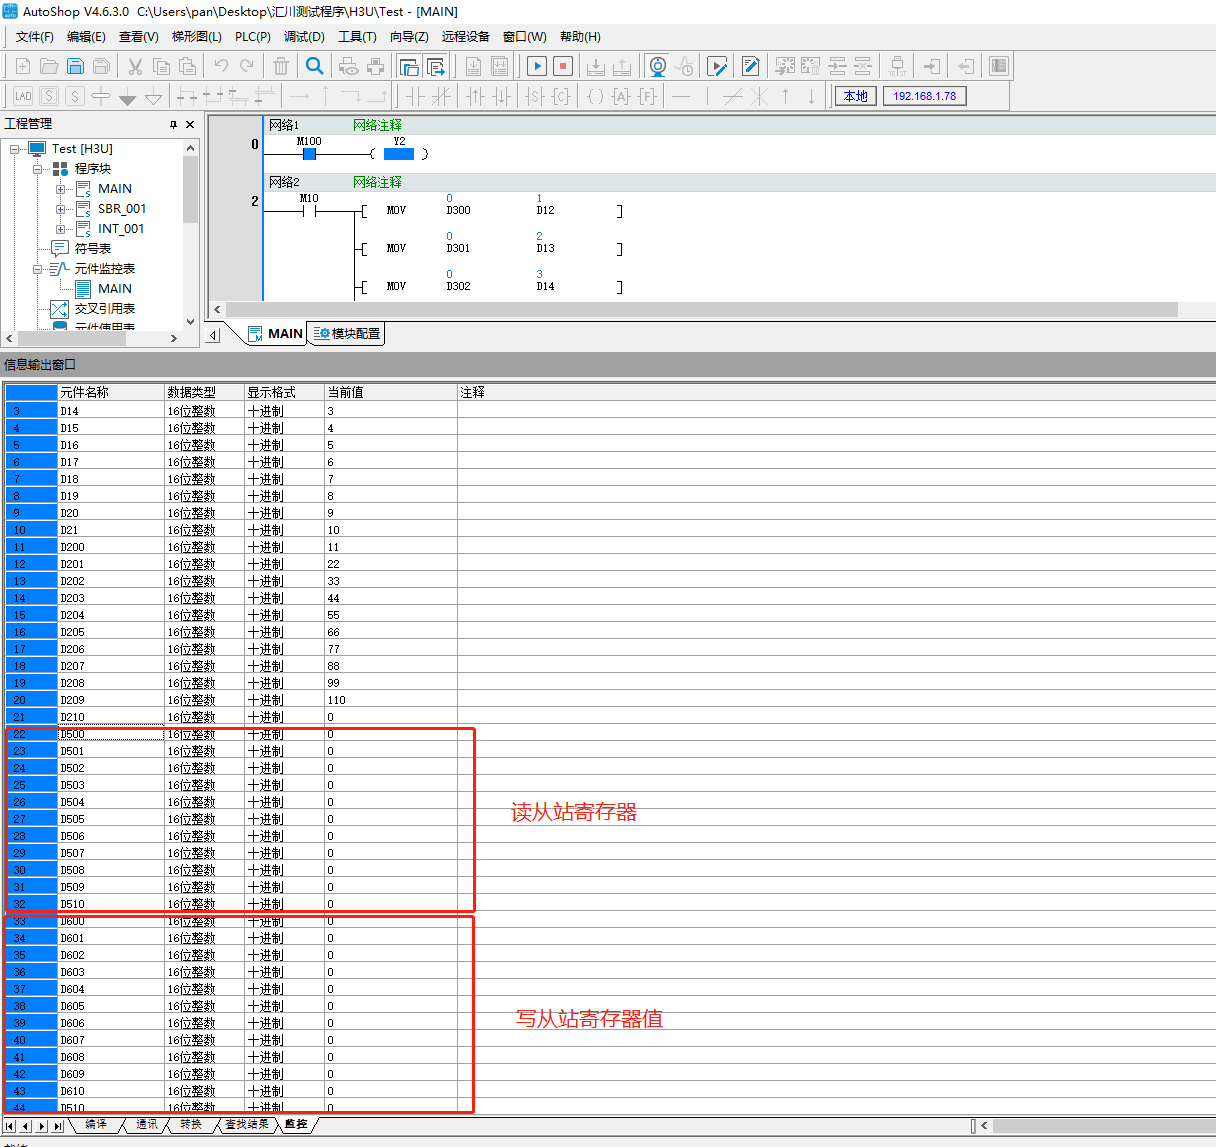Switch to the 编译 output tab
The width and height of the screenshot is (1216, 1147).
tap(96, 1124)
